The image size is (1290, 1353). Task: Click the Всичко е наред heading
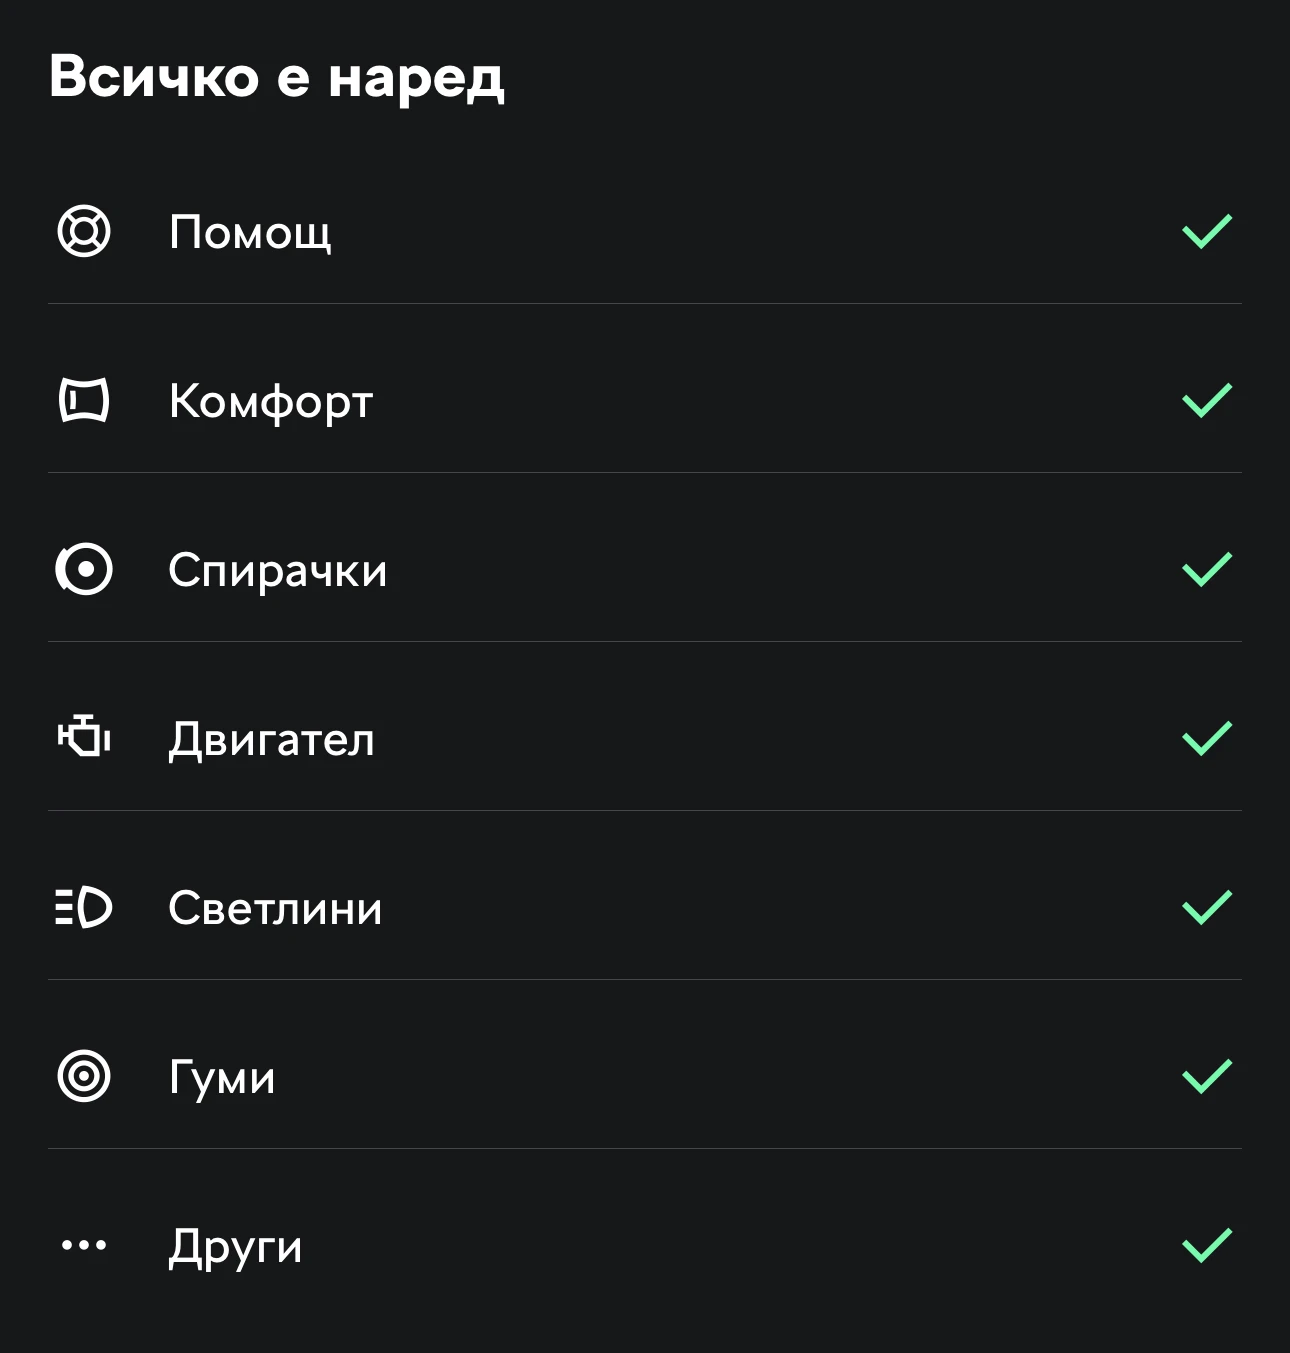(277, 77)
